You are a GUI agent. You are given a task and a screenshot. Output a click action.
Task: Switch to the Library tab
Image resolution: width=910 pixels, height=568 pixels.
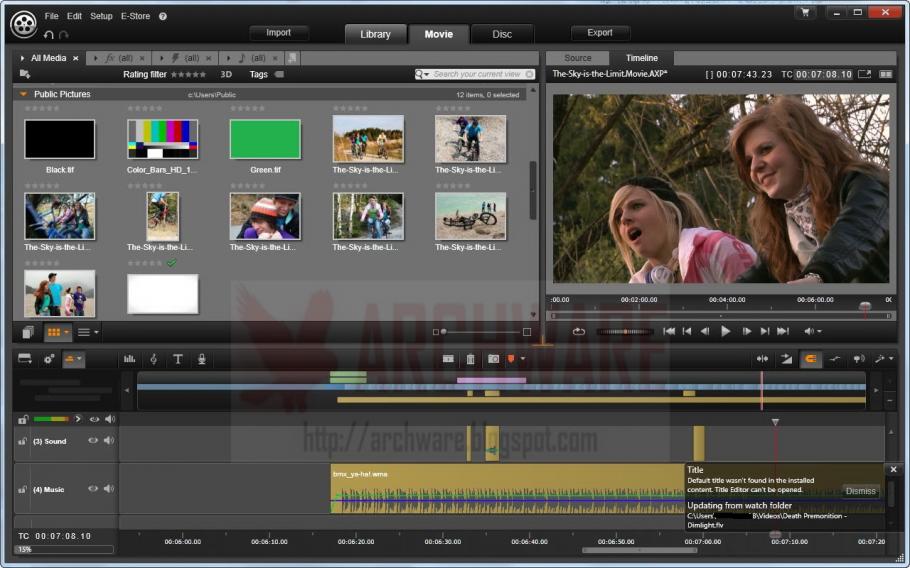click(x=375, y=34)
